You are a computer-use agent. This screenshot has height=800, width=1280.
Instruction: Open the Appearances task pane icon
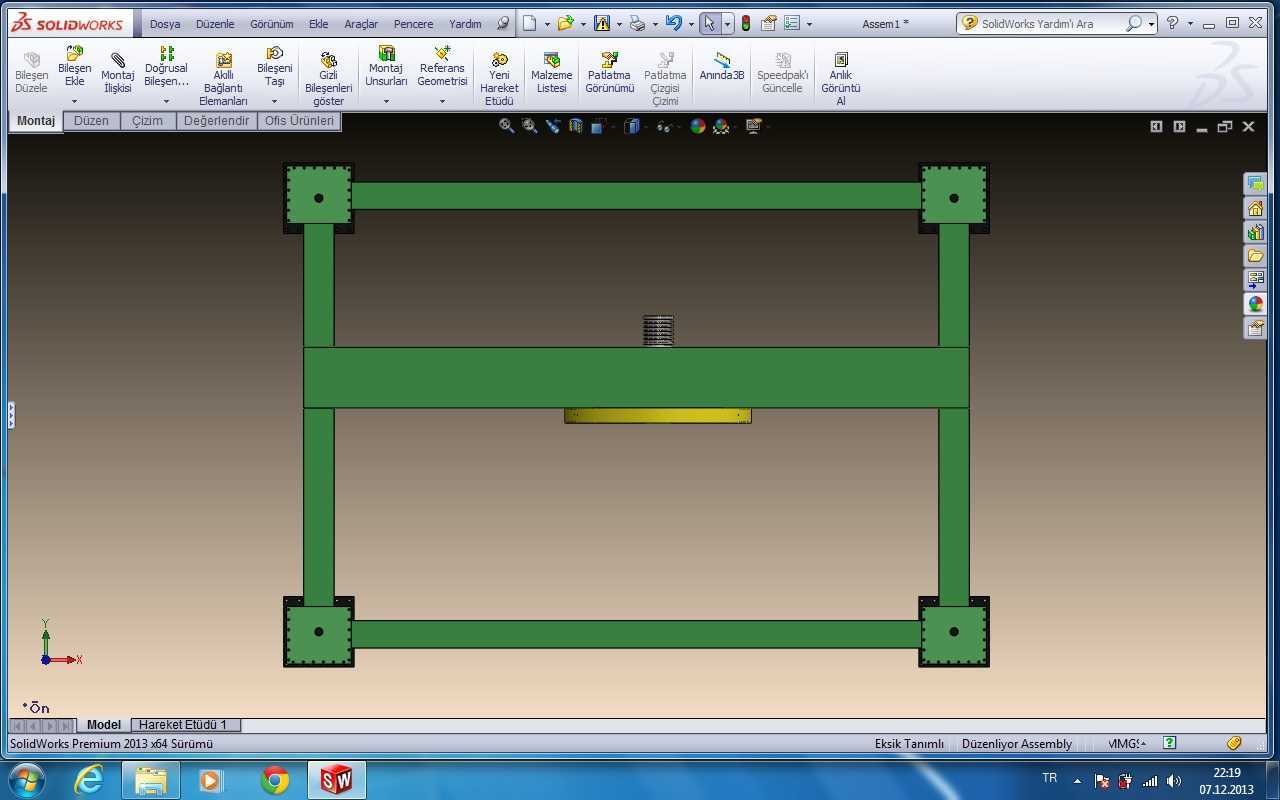click(x=1255, y=304)
